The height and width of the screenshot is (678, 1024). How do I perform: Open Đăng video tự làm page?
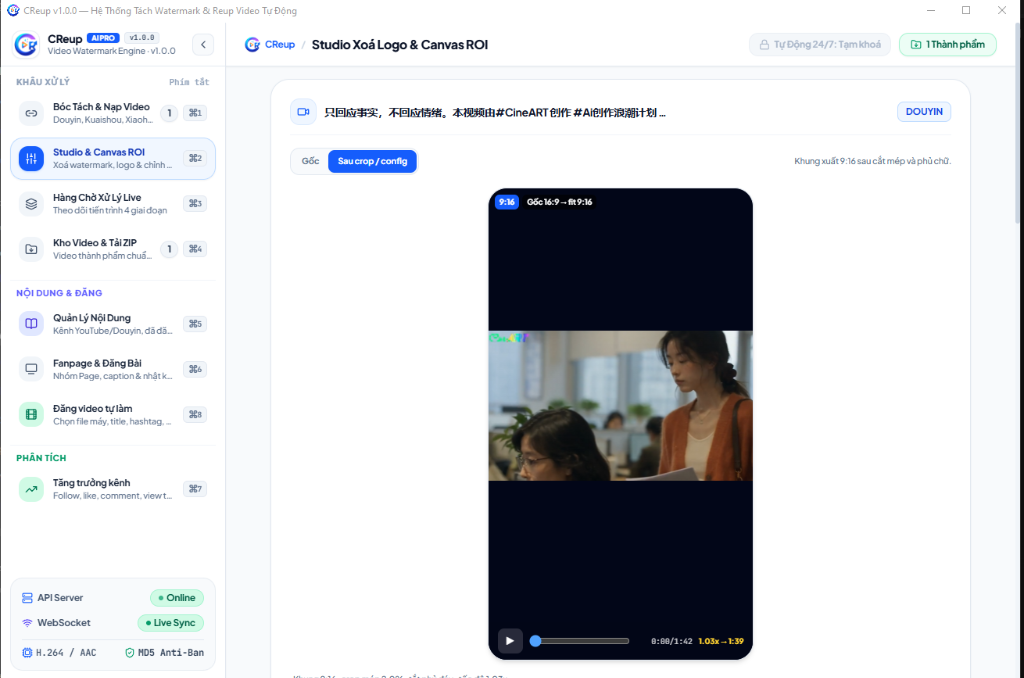[x=112, y=415]
